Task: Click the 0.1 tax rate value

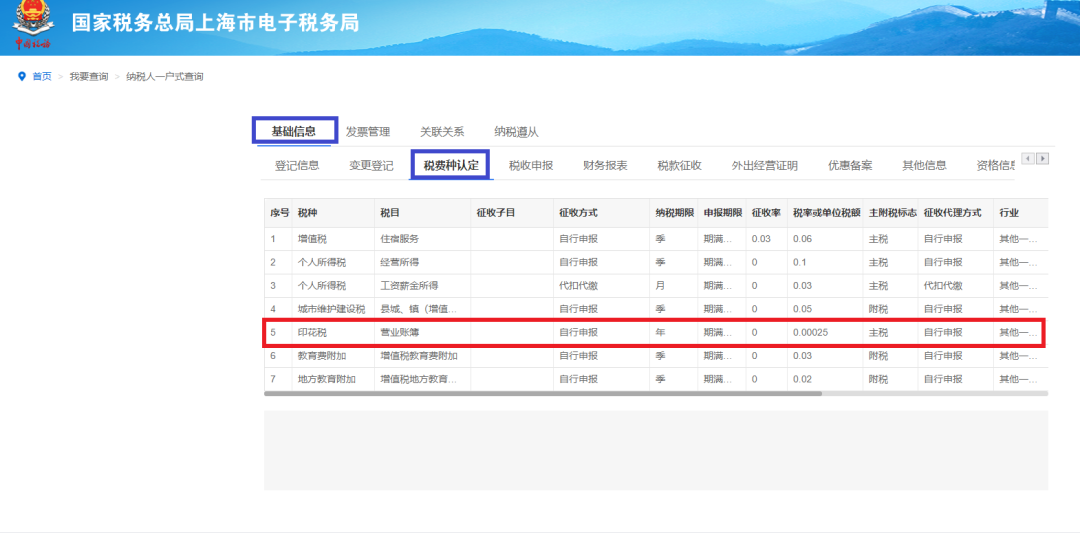Action: [x=799, y=262]
